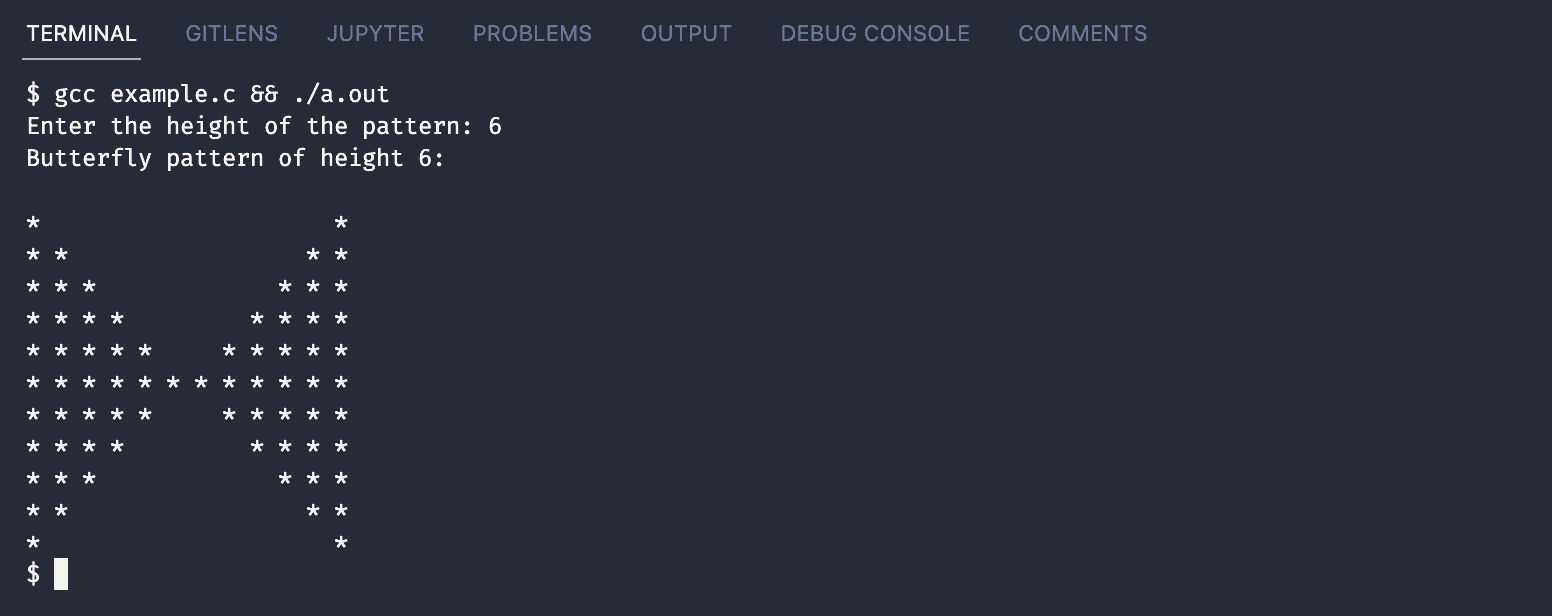Open the DEBUG CONSOLE tab

point(875,33)
